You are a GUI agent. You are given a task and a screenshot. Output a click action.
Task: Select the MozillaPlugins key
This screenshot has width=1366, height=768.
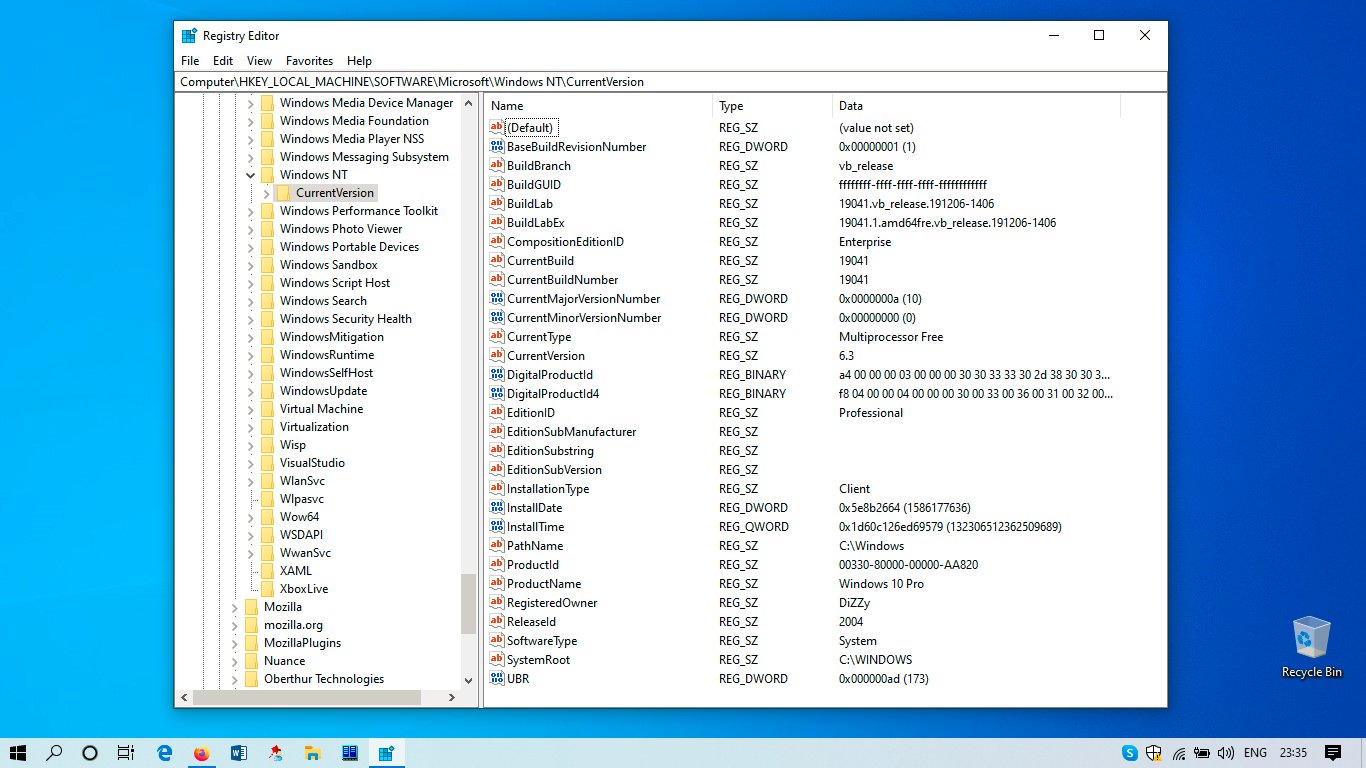[x=302, y=643]
